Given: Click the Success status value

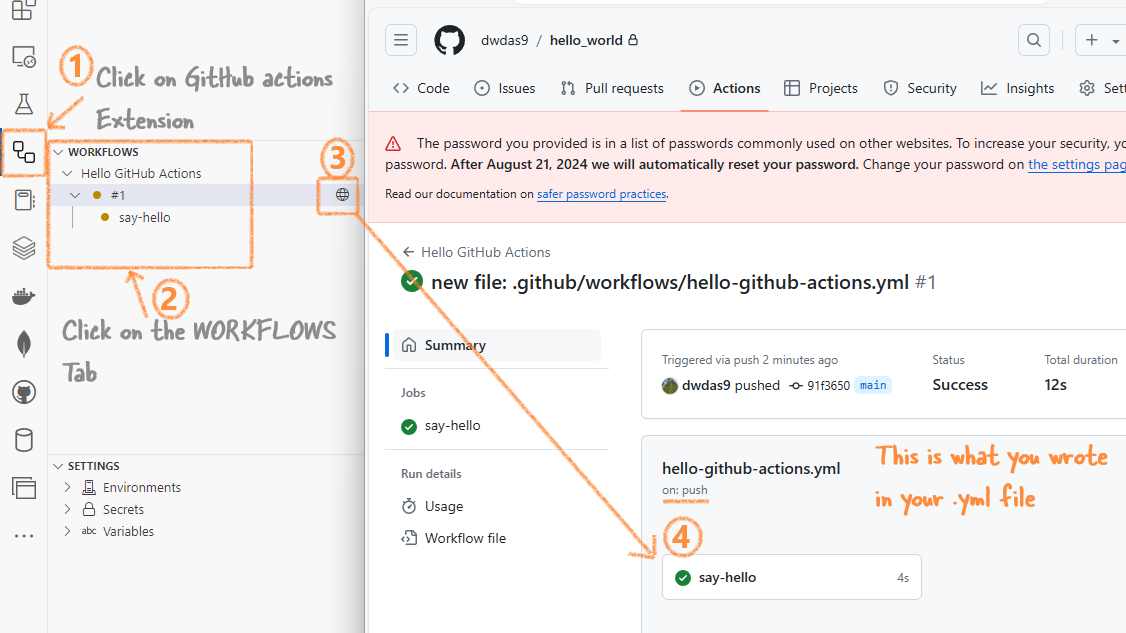Looking at the screenshot, I should (960, 385).
